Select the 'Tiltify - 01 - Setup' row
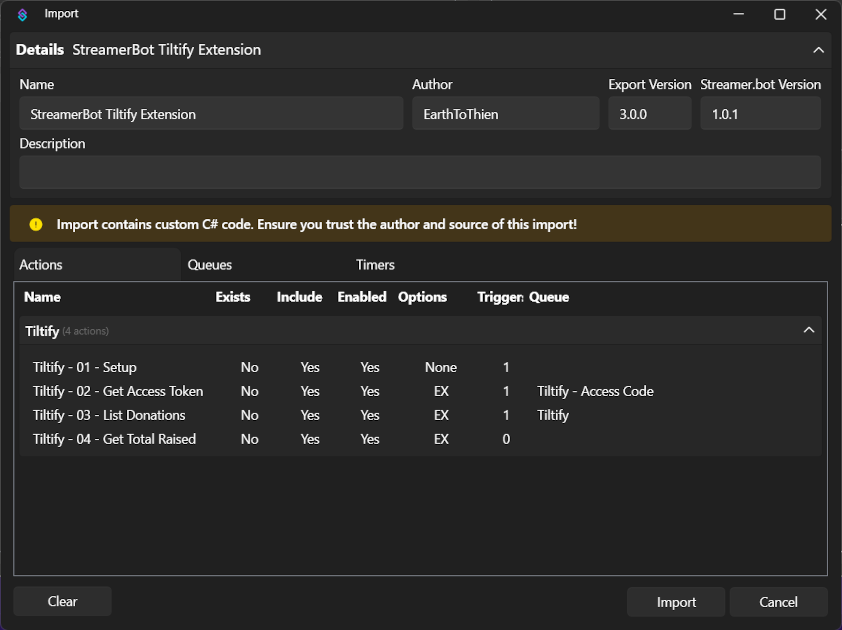The image size is (842, 630). (420, 367)
